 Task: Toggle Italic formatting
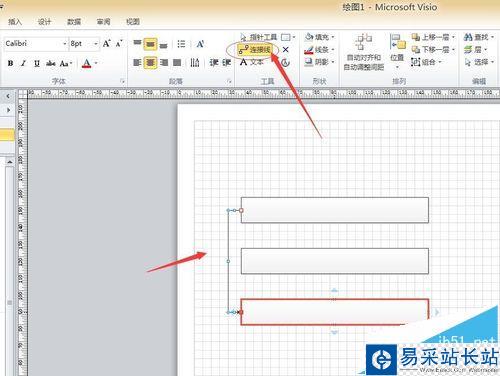[x=23, y=63]
